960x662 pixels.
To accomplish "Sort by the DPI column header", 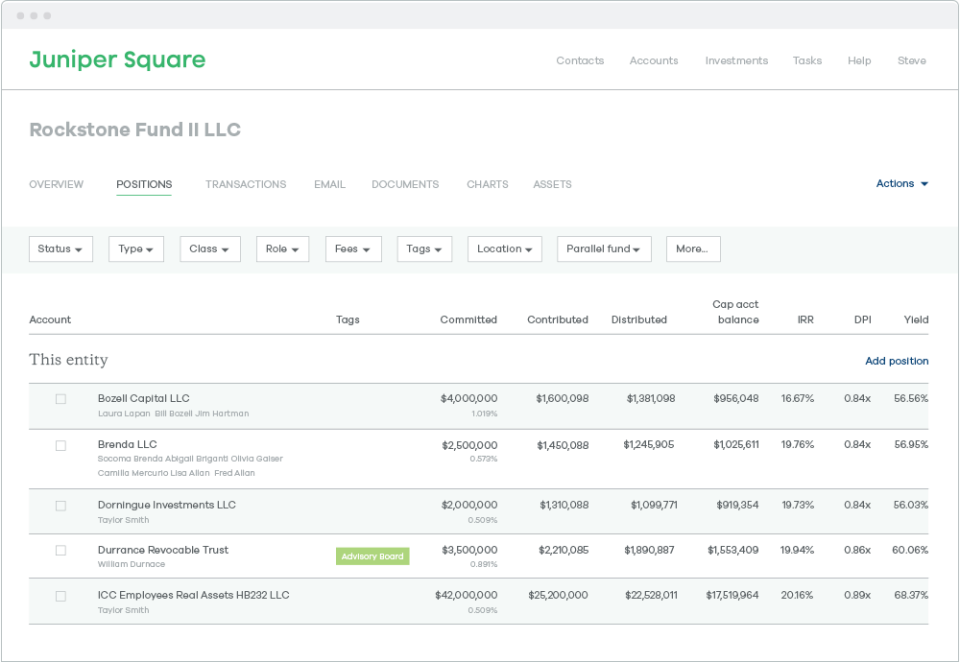I will [x=863, y=320].
